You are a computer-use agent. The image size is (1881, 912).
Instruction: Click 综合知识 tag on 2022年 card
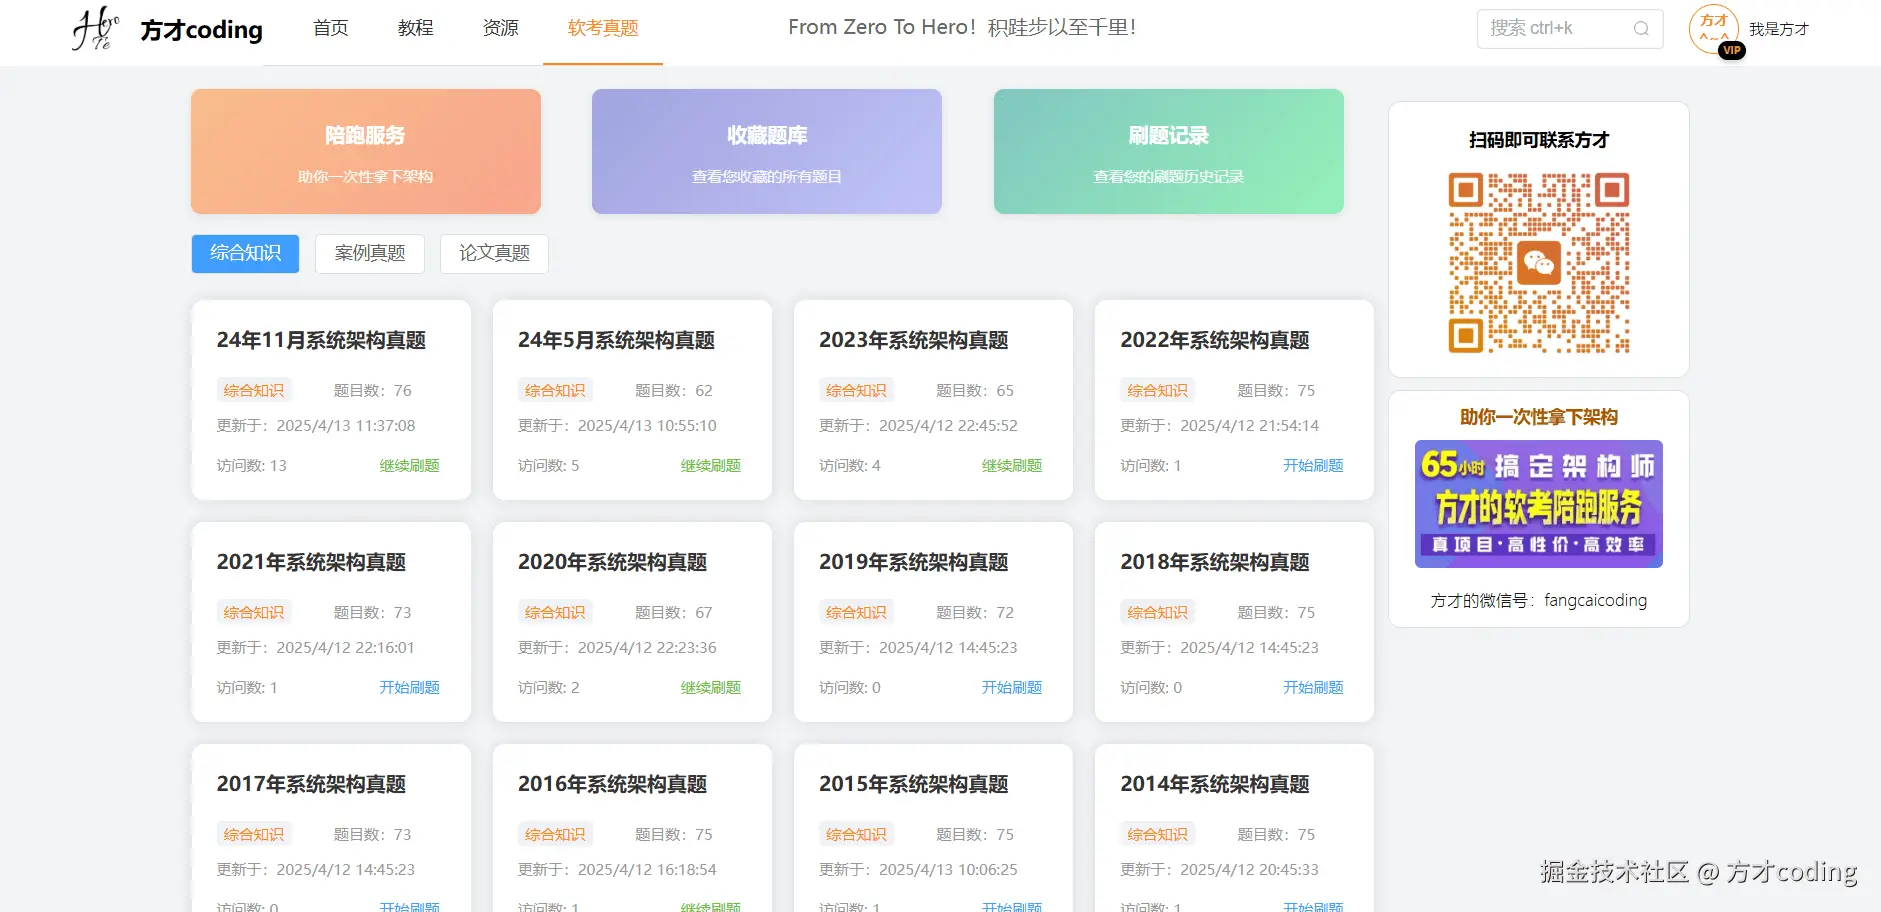click(x=1158, y=391)
